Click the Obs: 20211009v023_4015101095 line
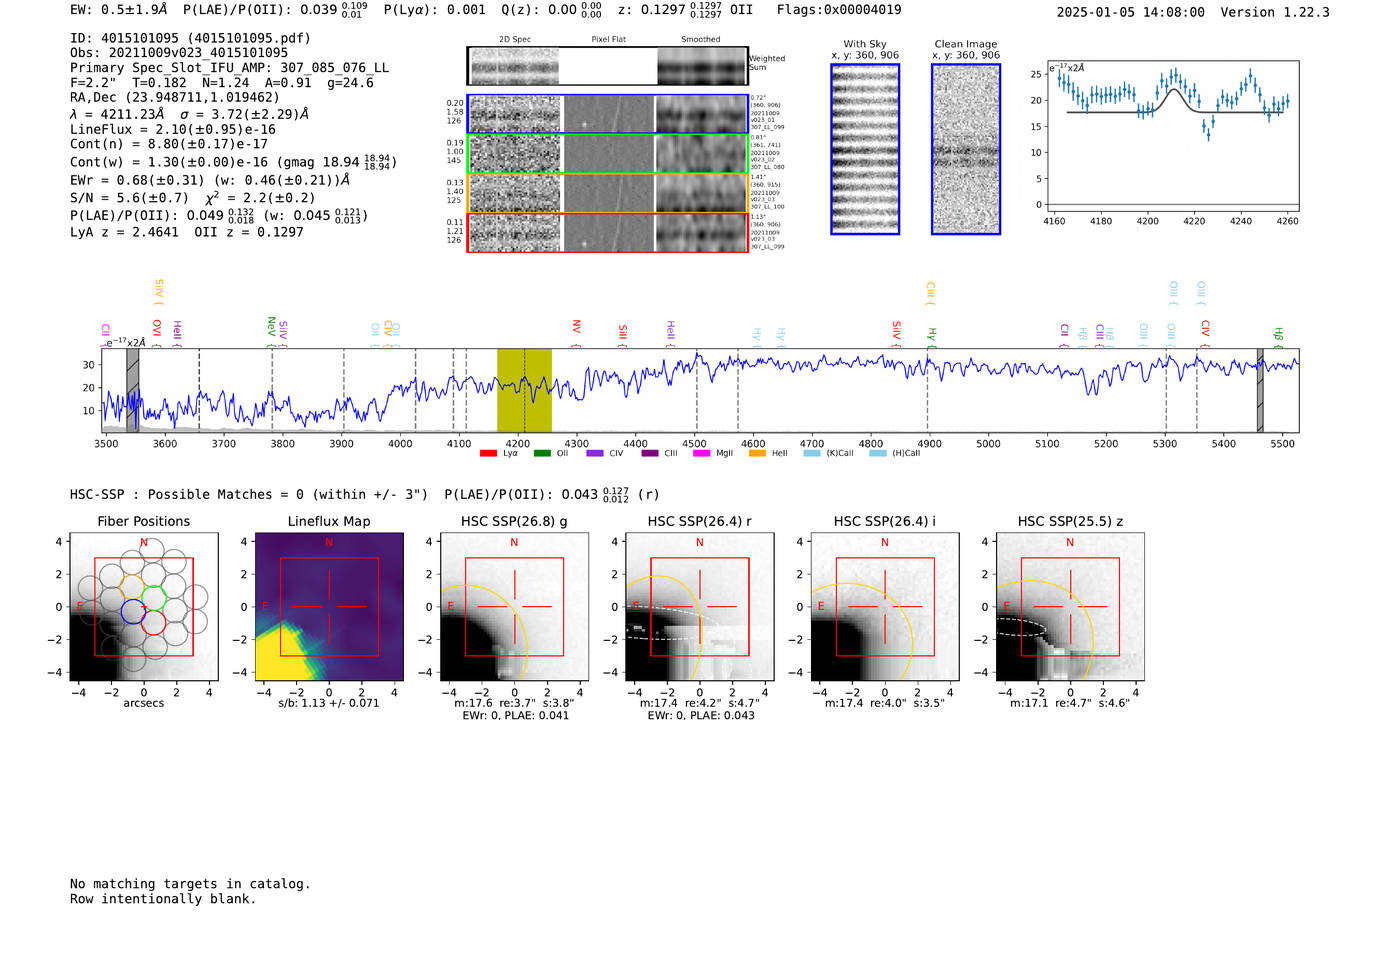Image resolution: width=1400 pixels, height=953 pixels. click(x=179, y=53)
